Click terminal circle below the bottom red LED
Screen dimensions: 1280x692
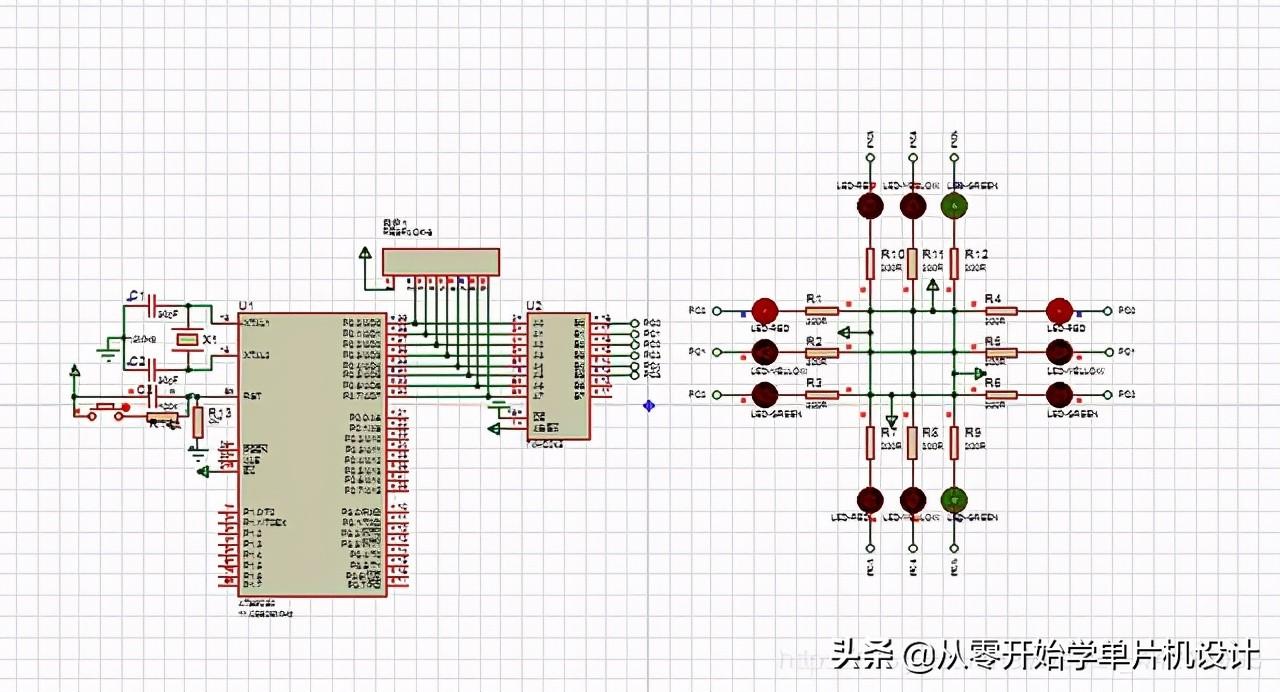coord(870,548)
